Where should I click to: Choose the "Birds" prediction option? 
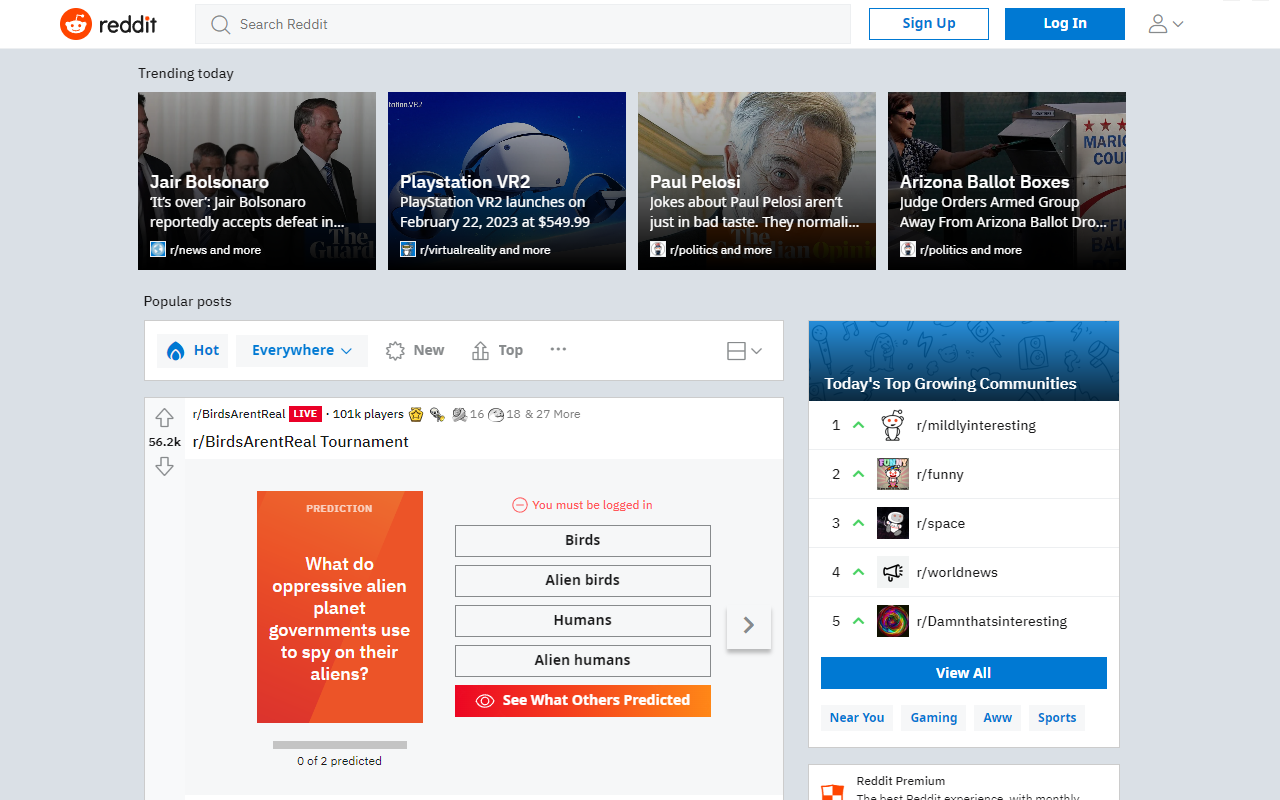coord(583,541)
